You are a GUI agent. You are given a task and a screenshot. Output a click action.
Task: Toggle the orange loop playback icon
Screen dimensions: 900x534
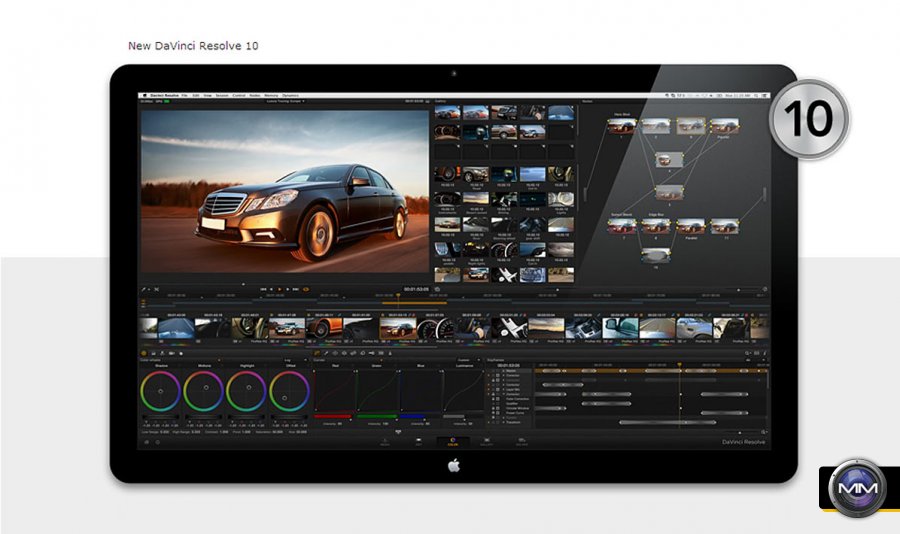click(306, 289)
